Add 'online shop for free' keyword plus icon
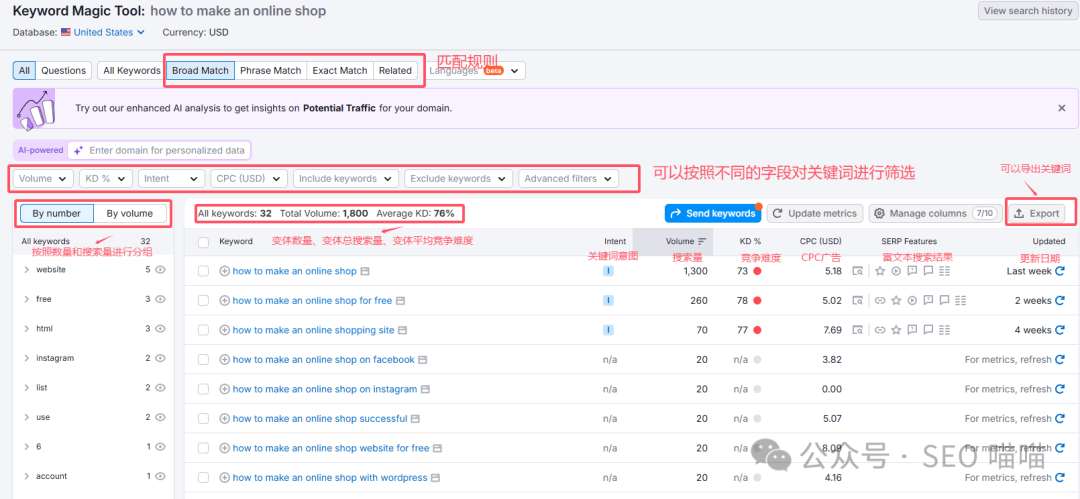Screen dimensions: 1080x499 225,301
